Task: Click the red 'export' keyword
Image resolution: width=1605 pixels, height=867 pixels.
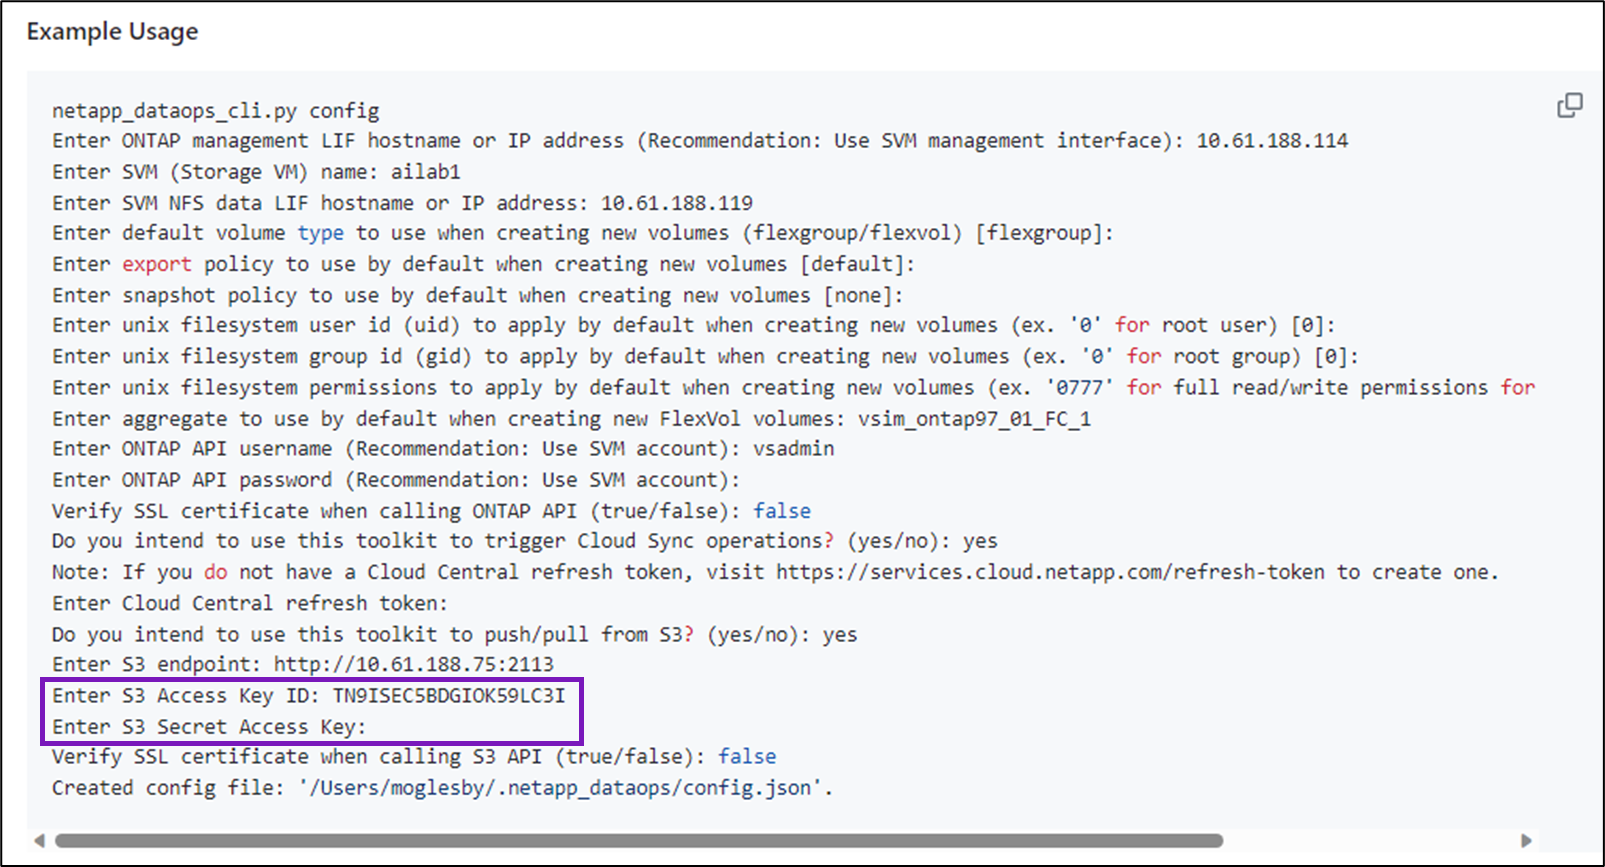Action: click(x=157, y=265)
